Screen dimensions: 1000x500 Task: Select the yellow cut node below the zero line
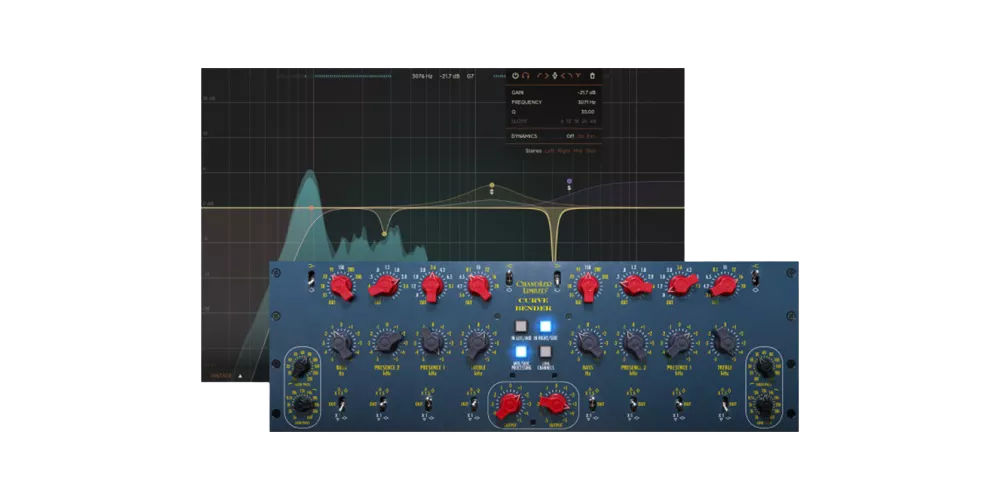click(x=384, y=234)
